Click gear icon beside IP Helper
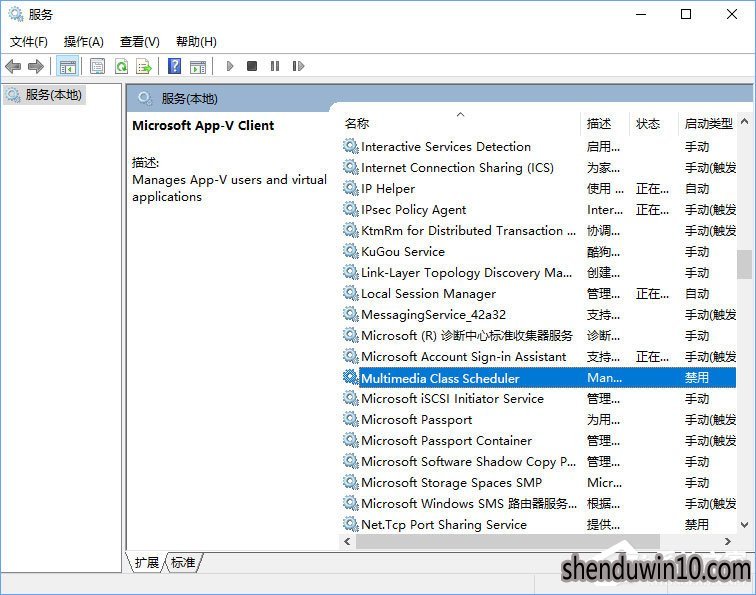Image resolution: width=756 pixels, height=595 pixels. click(x=351, y=188)
